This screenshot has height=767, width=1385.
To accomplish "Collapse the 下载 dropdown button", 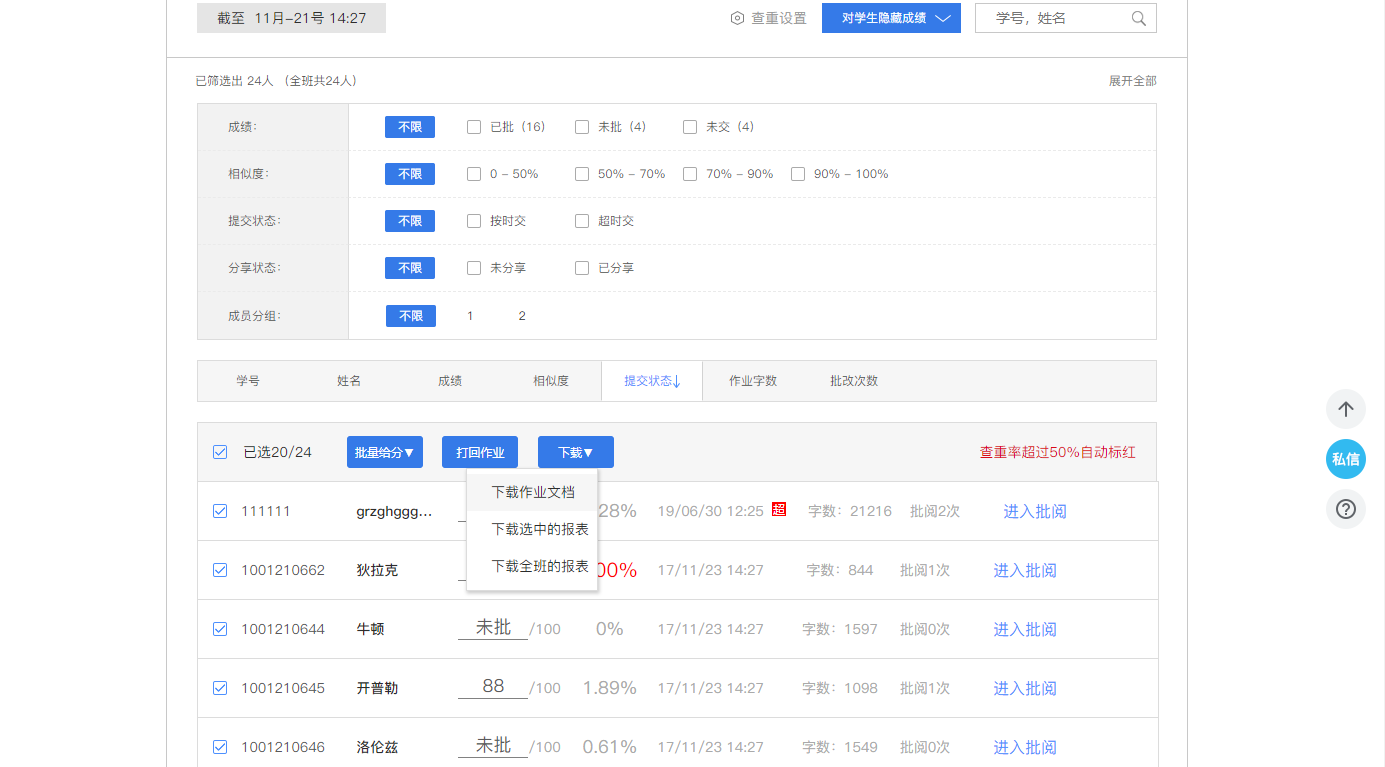I will pos(576,452).
